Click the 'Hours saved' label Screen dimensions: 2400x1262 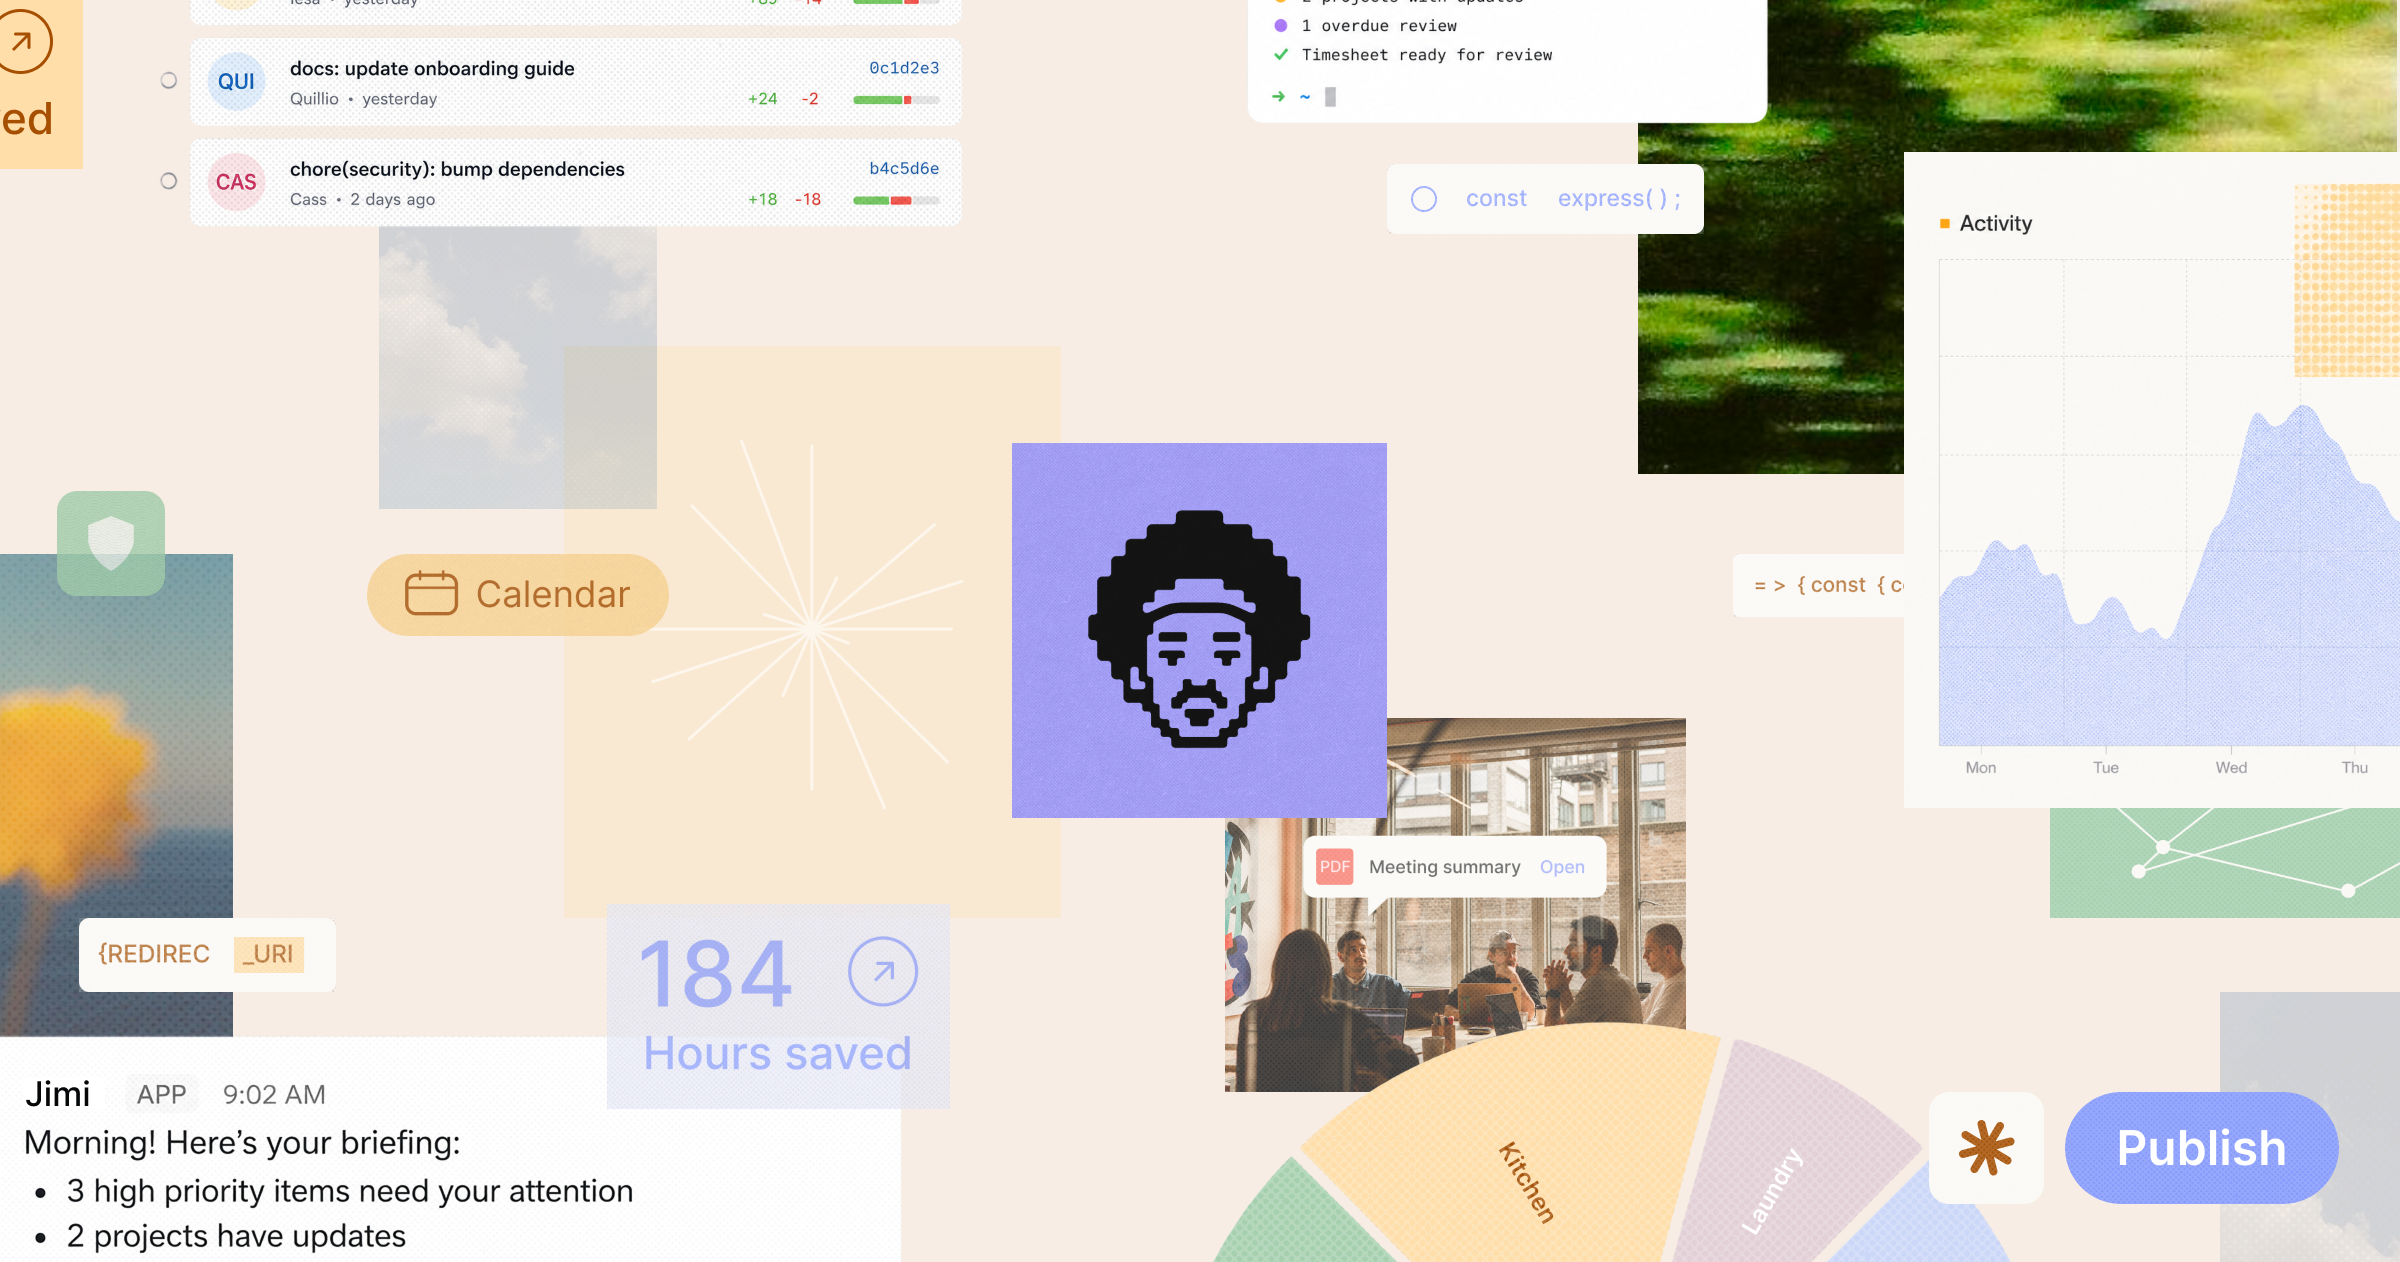click(x=777, y=1053)
